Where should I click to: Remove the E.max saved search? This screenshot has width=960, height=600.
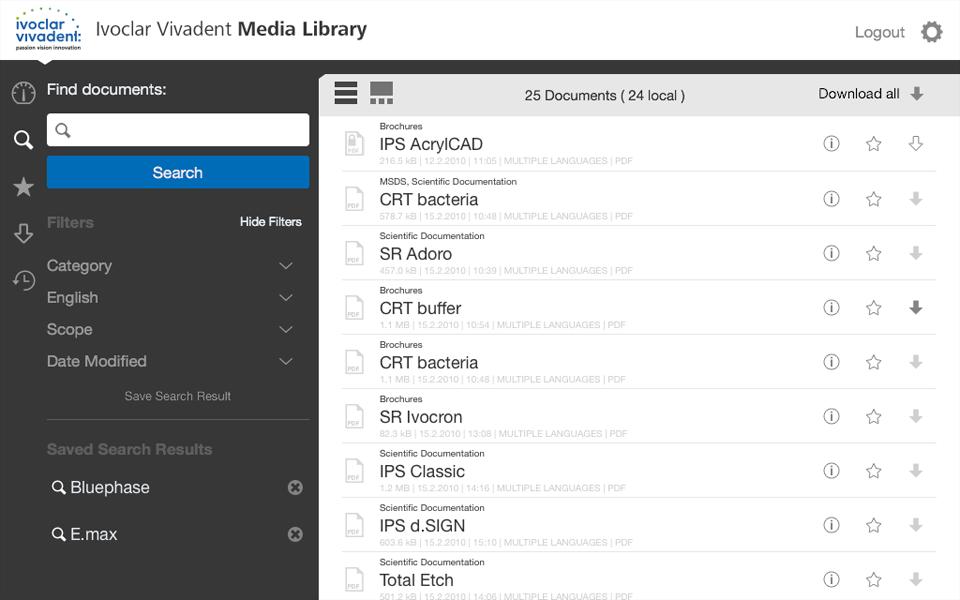coord(295,534)
